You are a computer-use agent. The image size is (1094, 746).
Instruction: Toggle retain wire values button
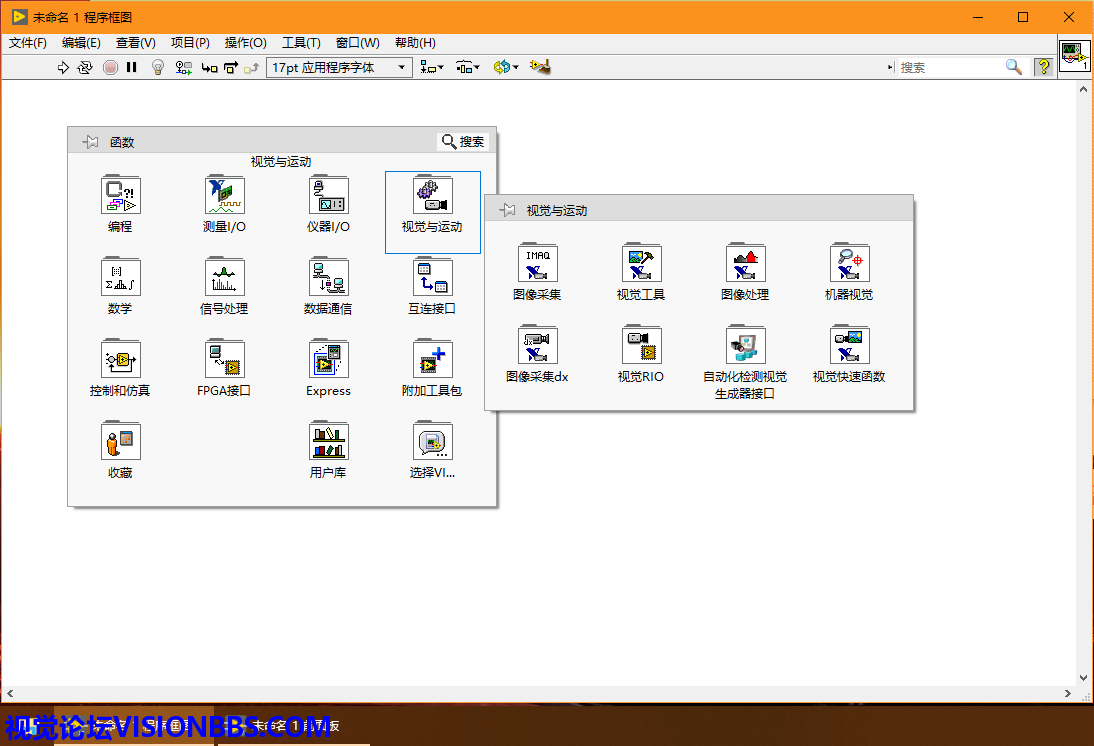(x=183, y=67)
